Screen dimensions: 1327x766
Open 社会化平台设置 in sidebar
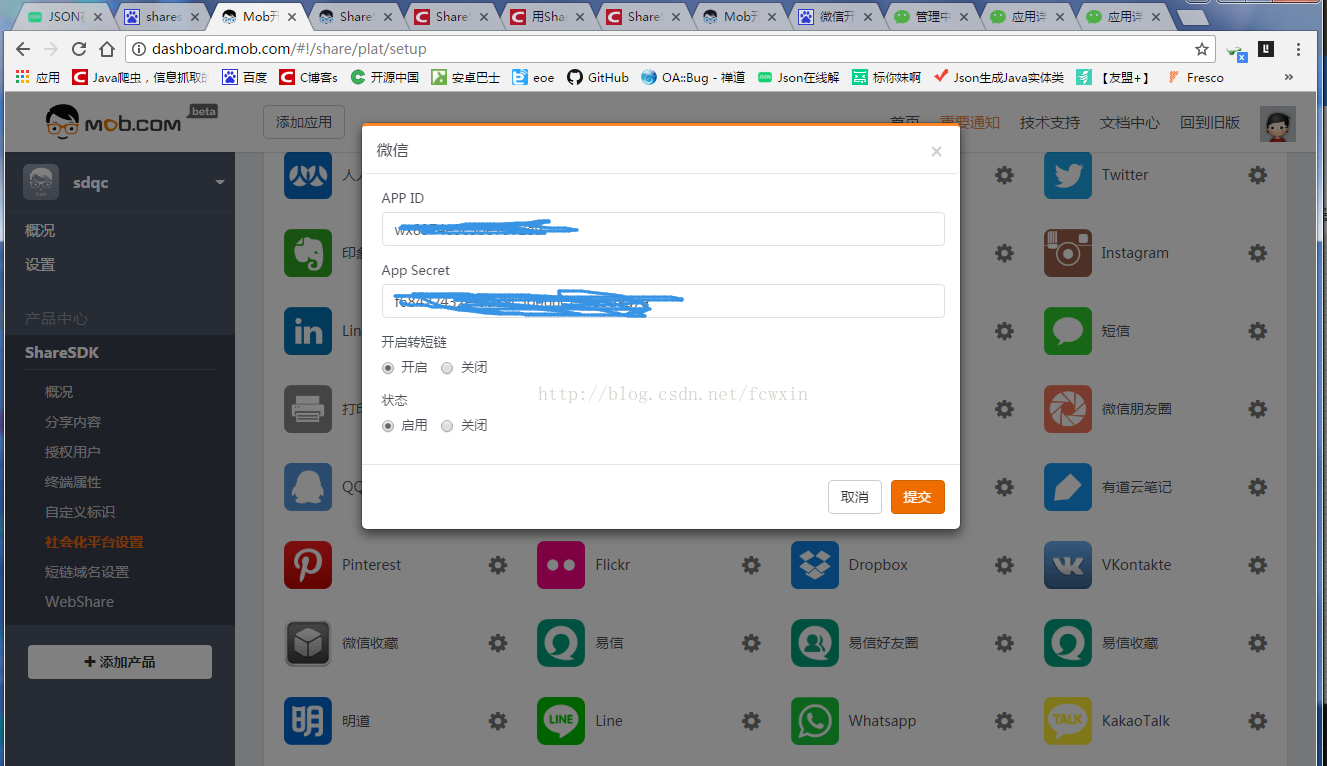pos(94,542)
